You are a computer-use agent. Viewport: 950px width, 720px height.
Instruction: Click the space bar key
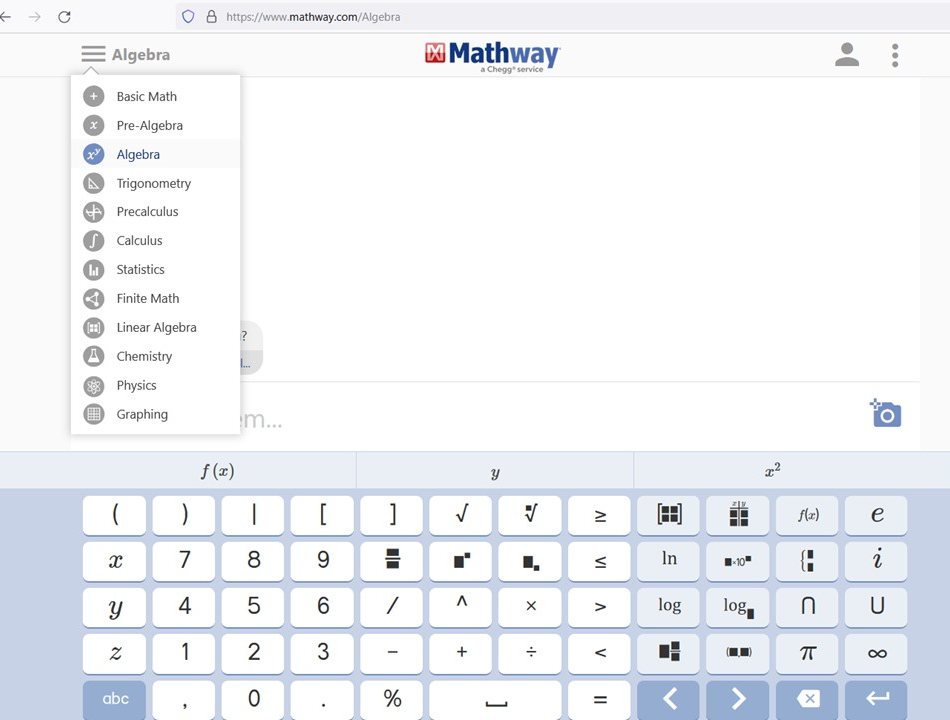coord(496,699)
